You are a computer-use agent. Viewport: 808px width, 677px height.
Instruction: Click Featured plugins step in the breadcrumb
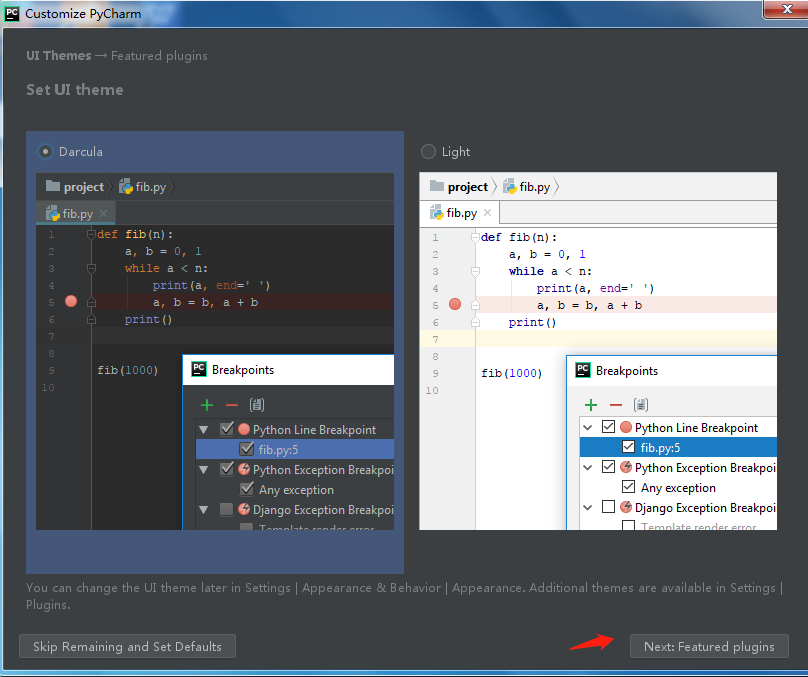coord(159,56)
